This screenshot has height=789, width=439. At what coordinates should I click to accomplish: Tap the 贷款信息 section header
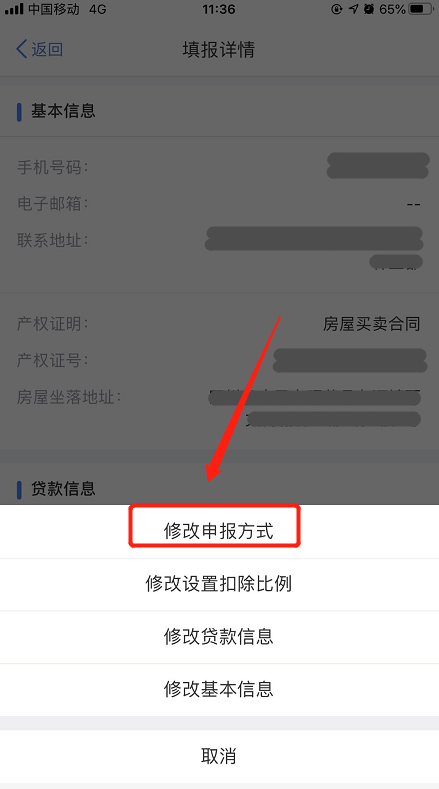point(63,489)
